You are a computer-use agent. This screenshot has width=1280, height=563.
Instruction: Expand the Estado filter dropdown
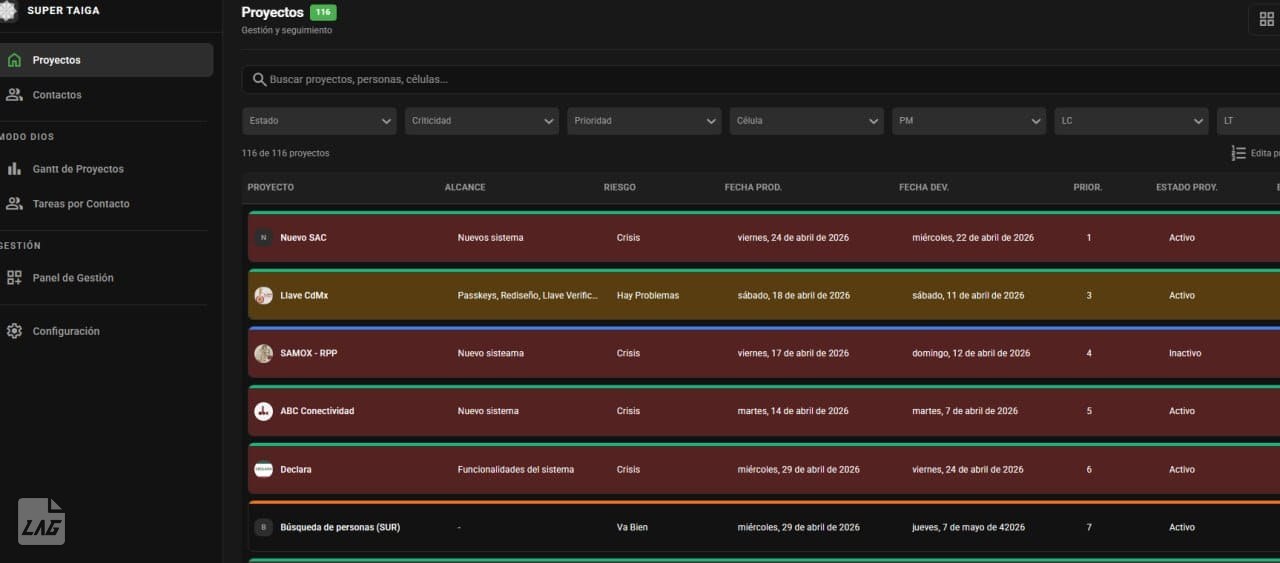click(x=319, y=121)
